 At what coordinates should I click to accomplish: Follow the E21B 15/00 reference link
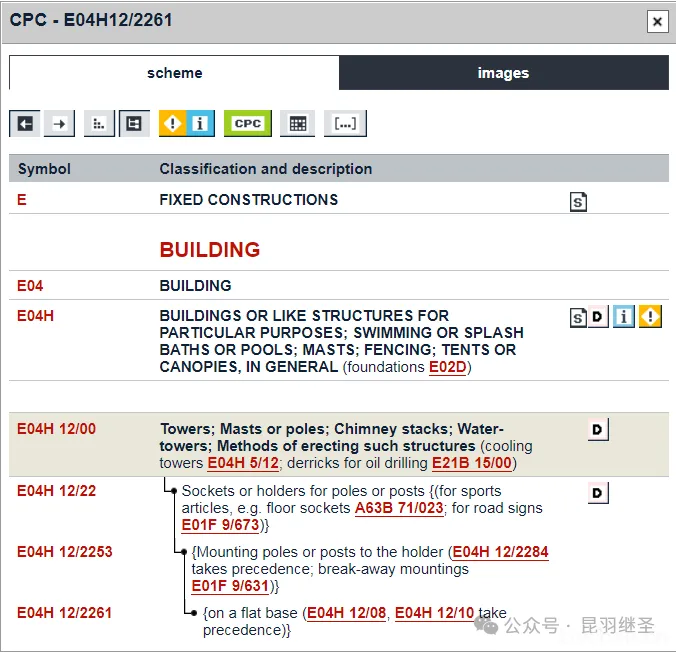click(471, 463)
